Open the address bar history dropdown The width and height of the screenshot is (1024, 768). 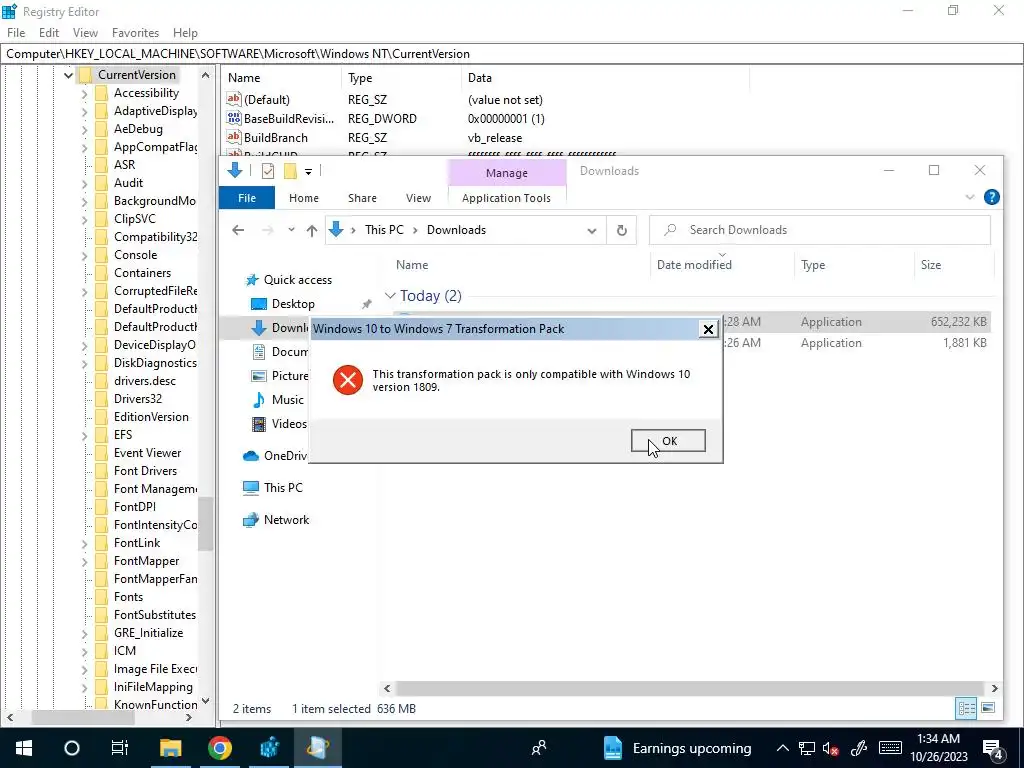[x=592, y=230]
